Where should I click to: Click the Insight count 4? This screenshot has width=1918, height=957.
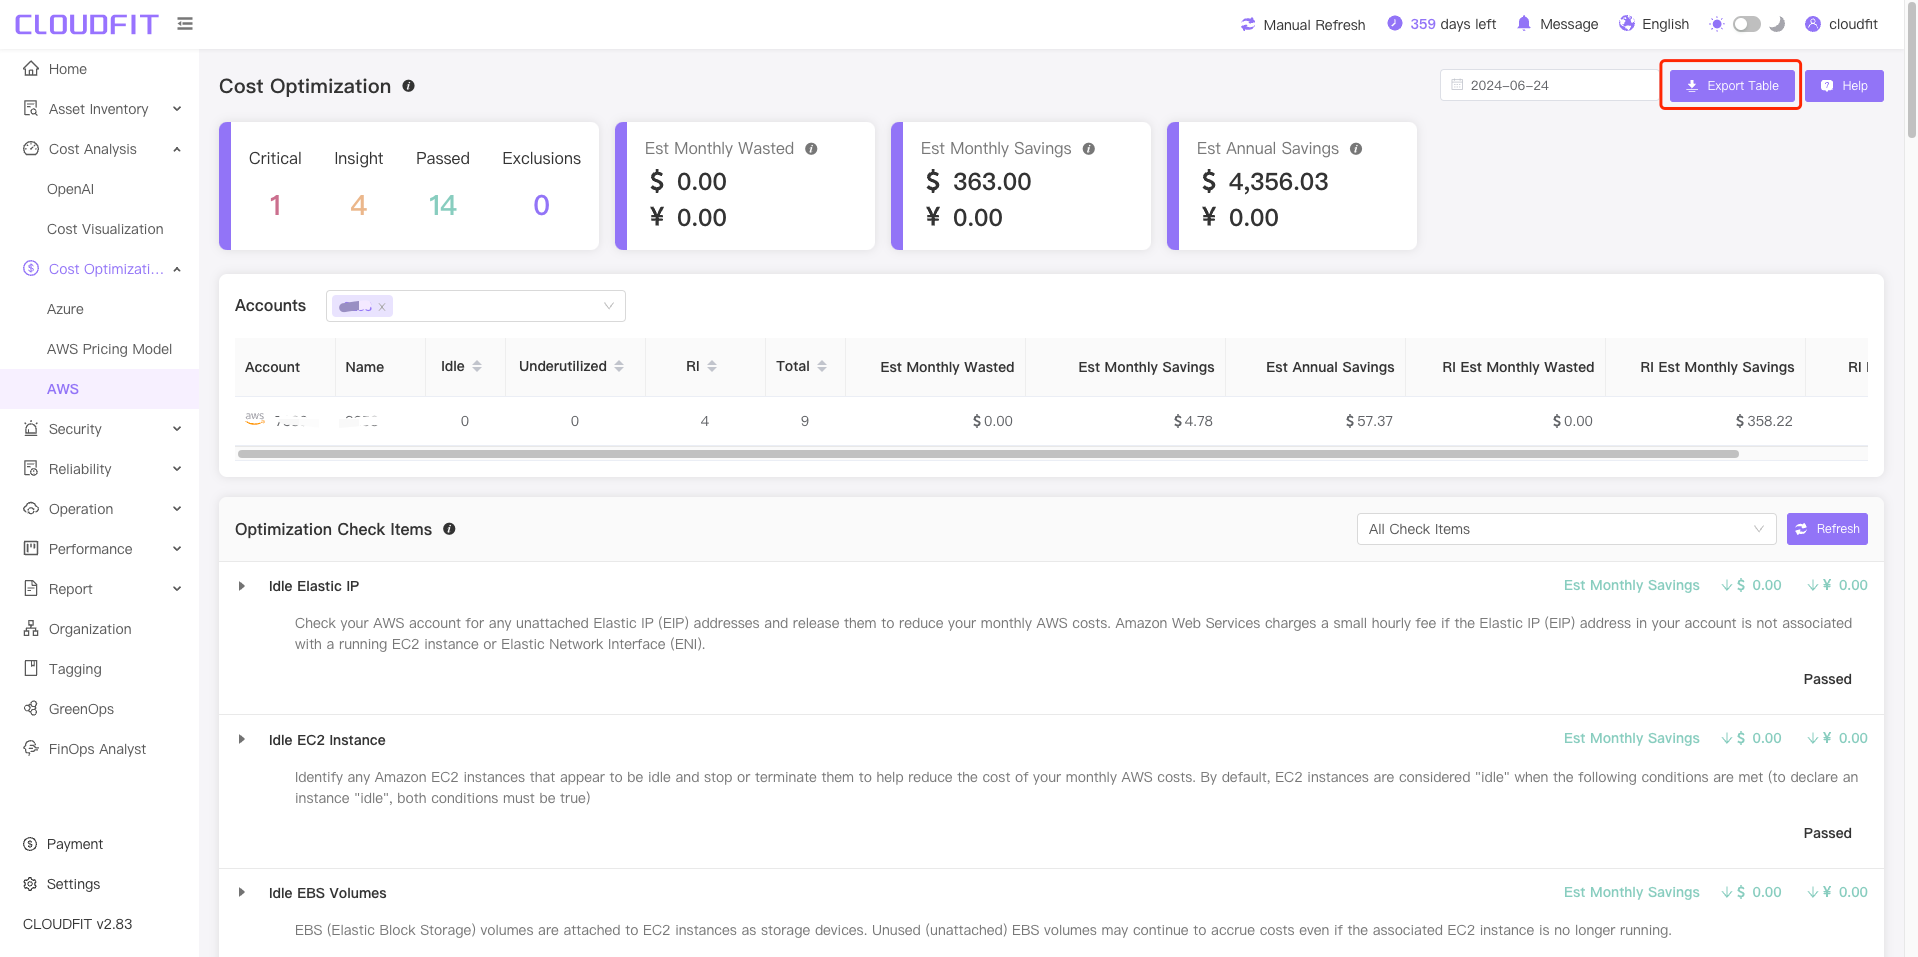[359, 205]
